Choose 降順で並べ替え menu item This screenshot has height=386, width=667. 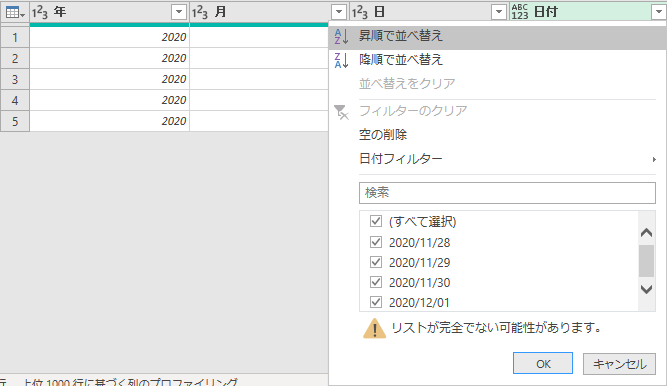click(x=498, y=60)
